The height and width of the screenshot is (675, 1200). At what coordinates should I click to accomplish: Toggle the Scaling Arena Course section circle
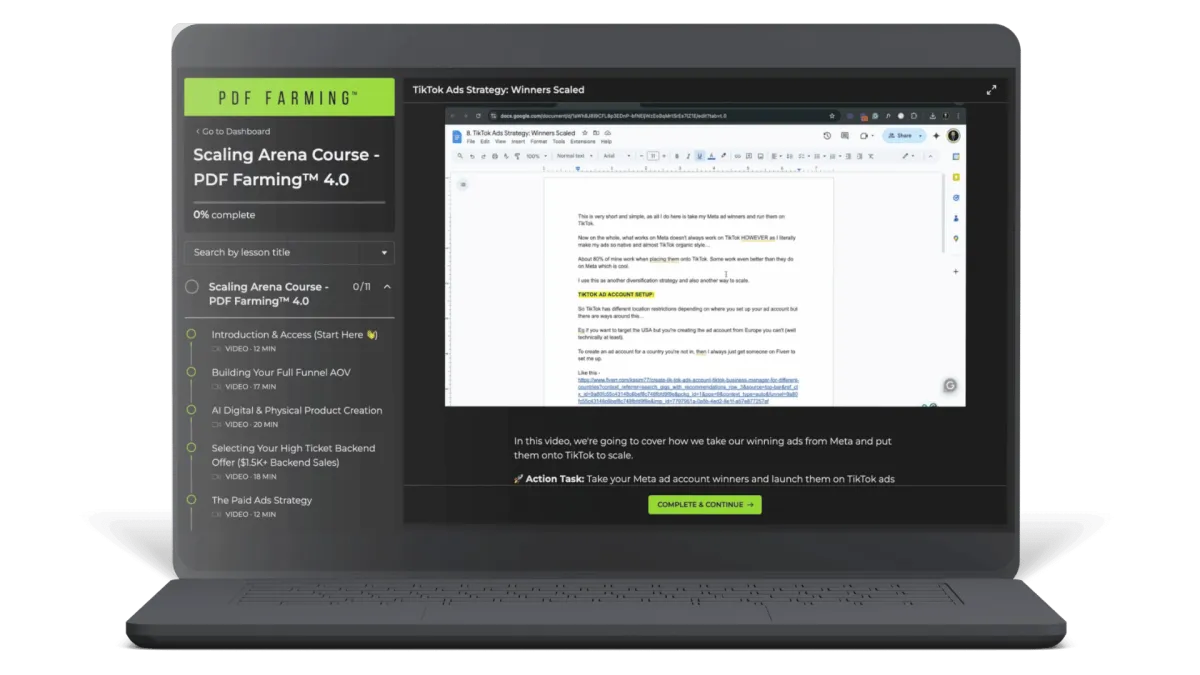pos(191,287)
